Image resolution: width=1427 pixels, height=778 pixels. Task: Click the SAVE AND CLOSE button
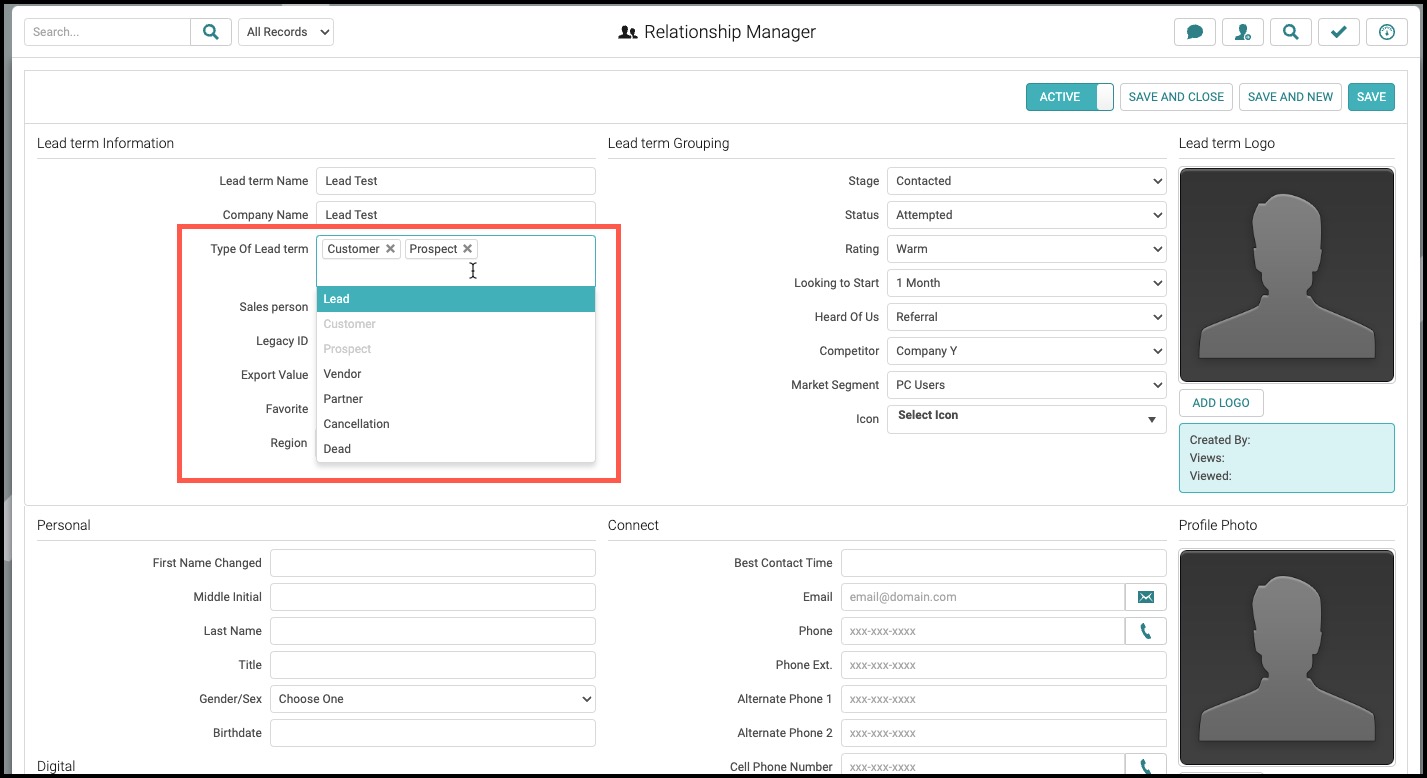tap(1176, 97)
